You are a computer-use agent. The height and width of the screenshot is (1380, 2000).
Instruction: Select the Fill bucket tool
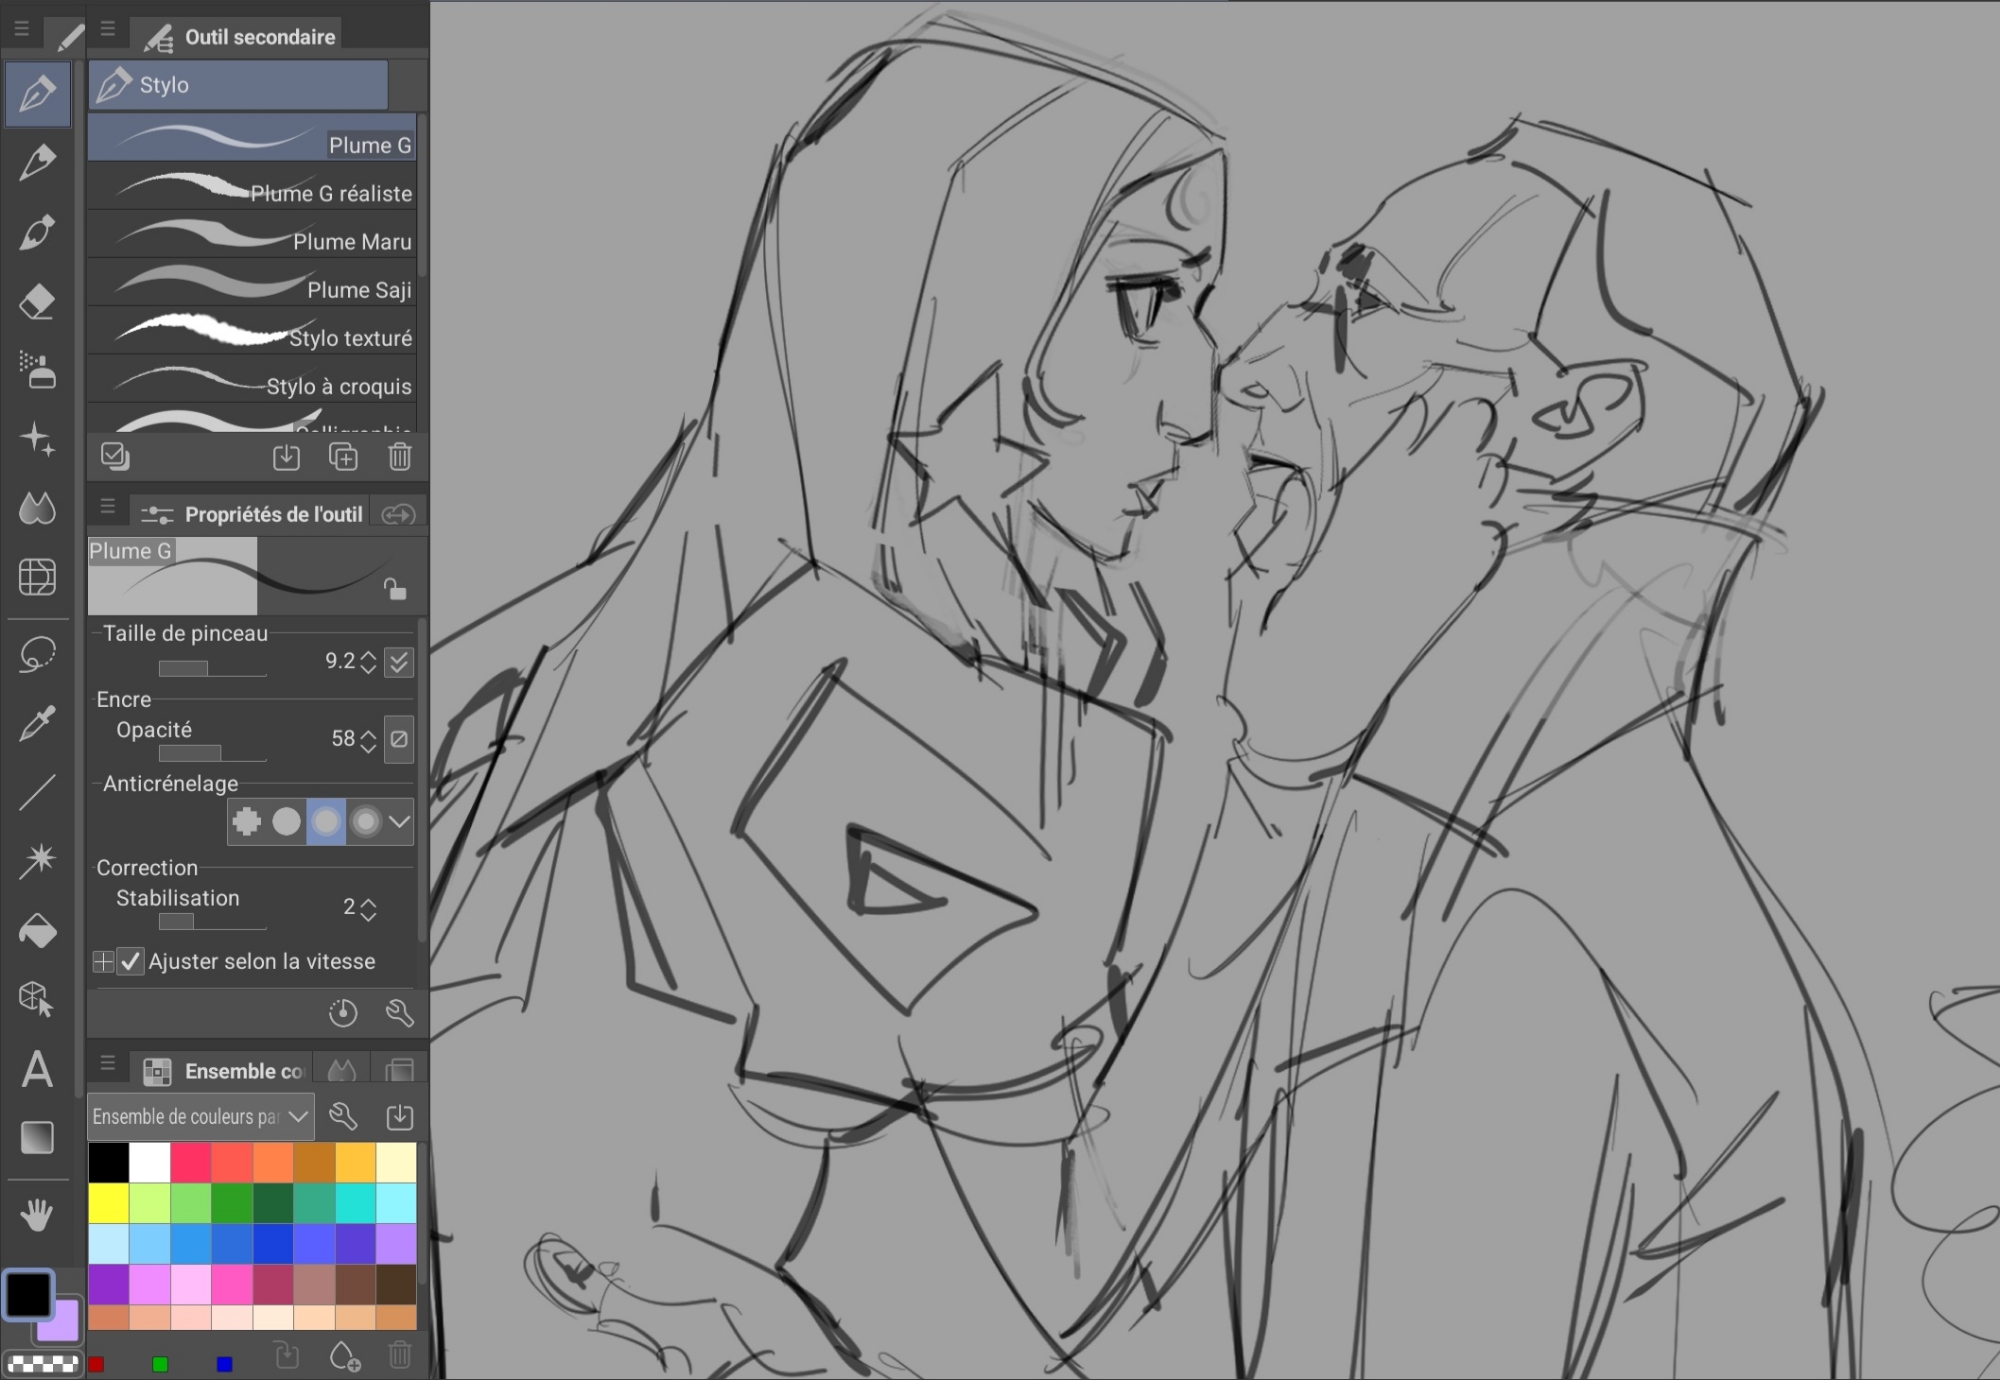point(37,930)
